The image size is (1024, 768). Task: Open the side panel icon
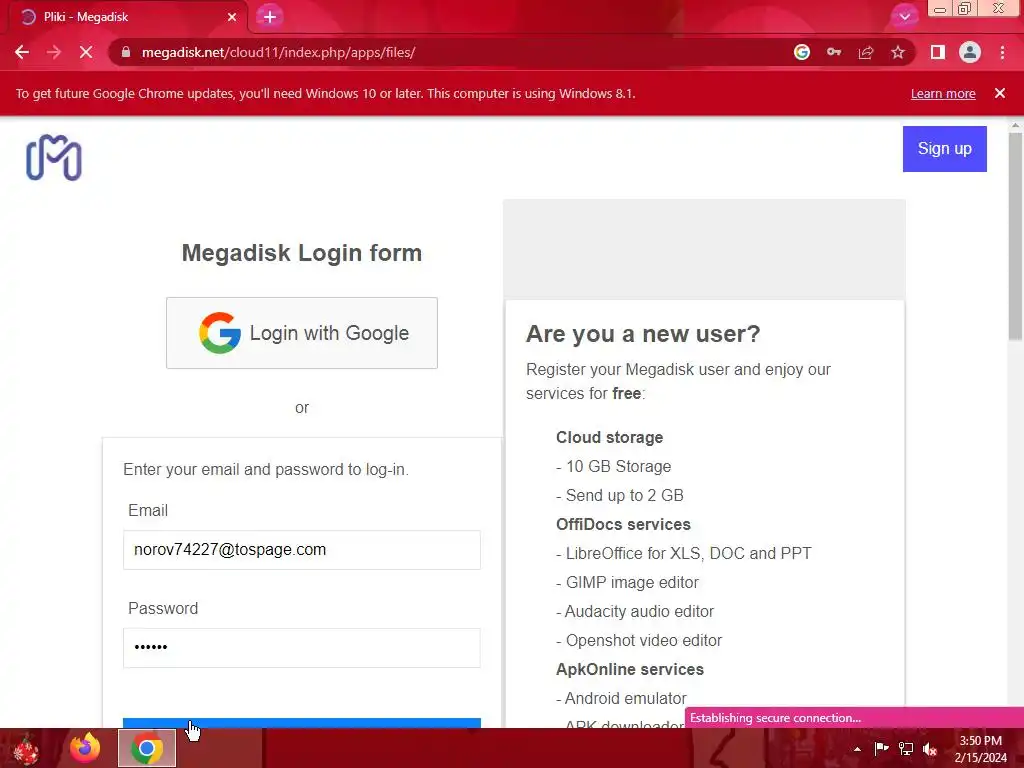938,52
